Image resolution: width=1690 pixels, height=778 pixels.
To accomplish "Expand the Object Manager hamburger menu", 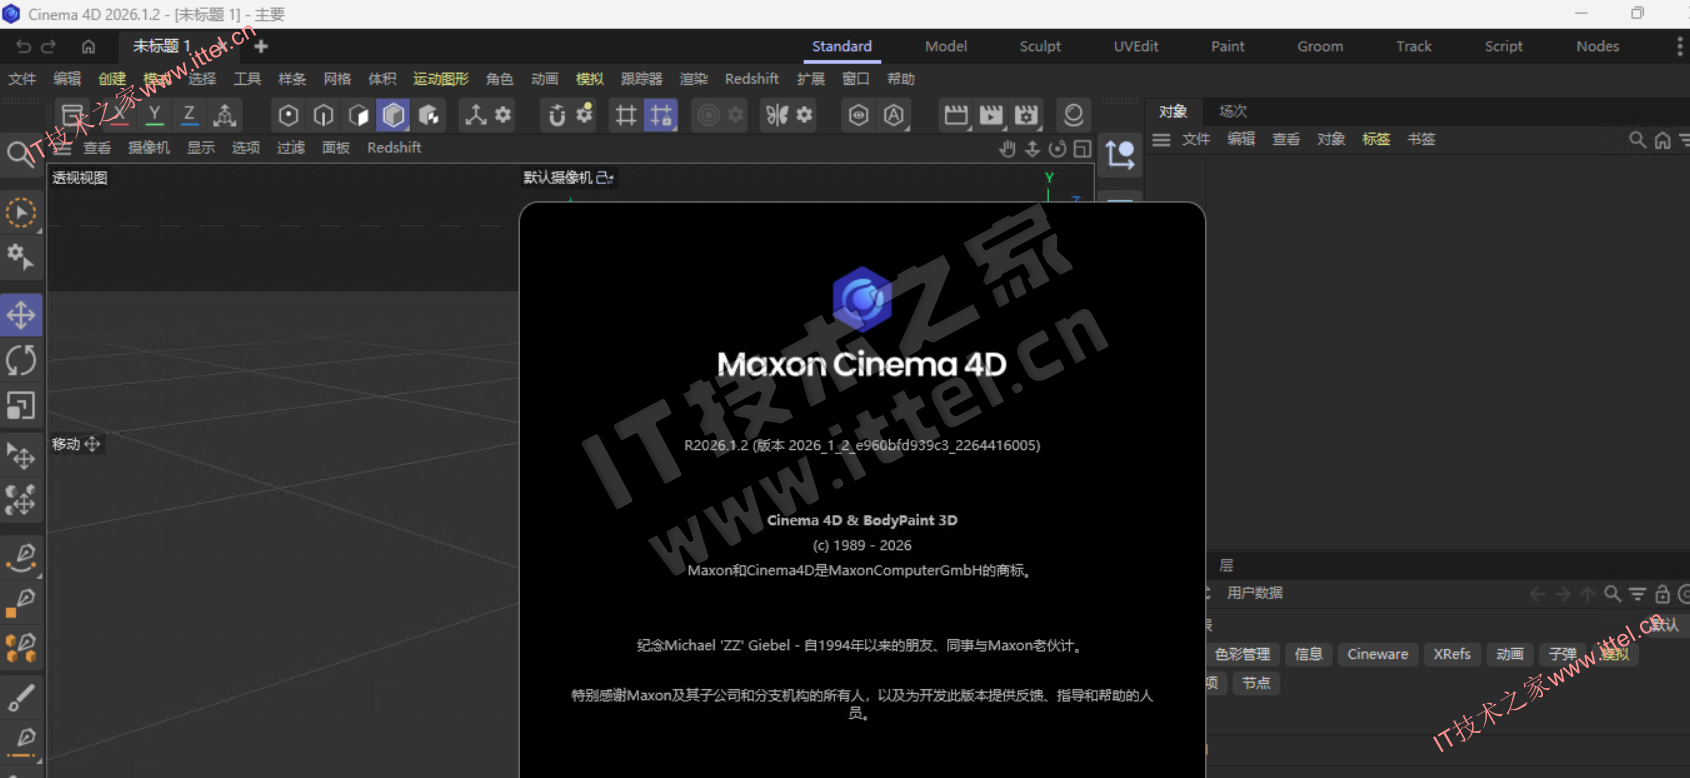I will (1161, 140).
